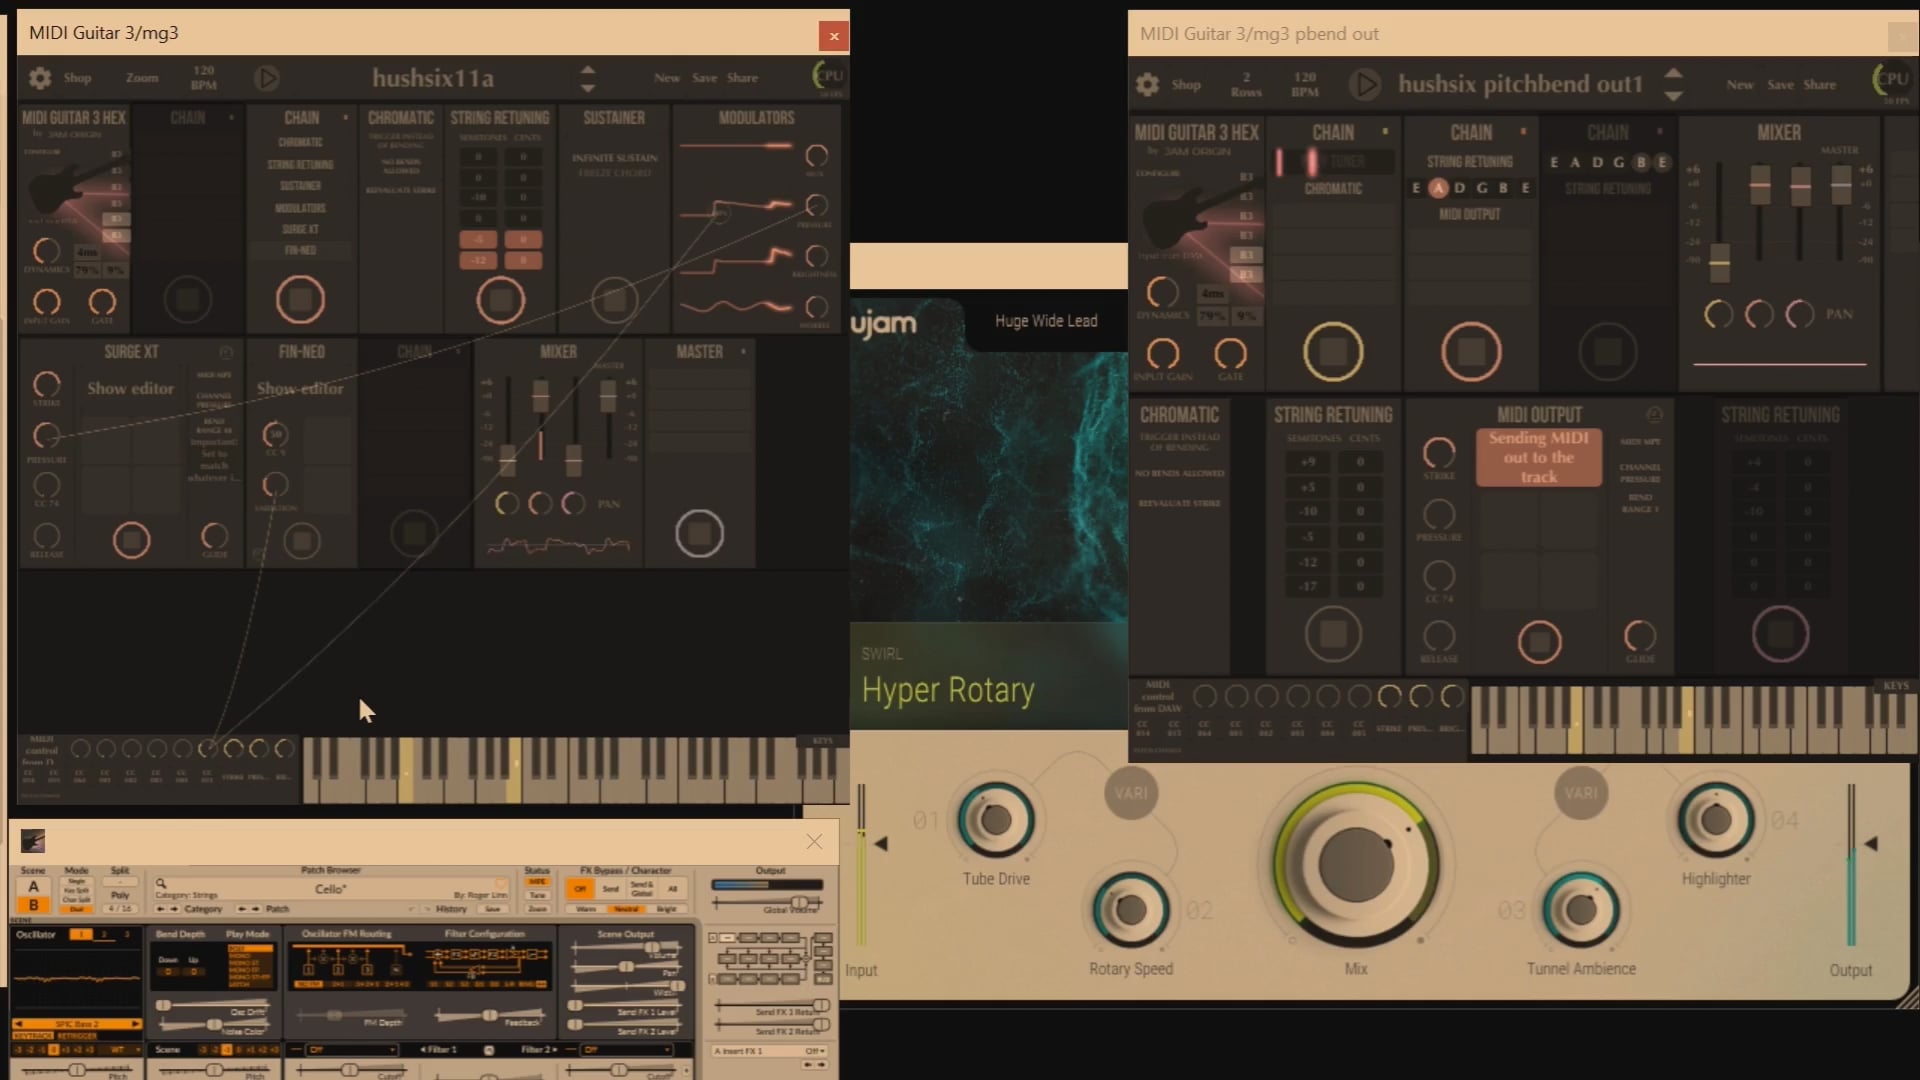The image size is (1920, 1080).
Task: Click the CPU meter in hushsix11a window
Action: [828, 76]
